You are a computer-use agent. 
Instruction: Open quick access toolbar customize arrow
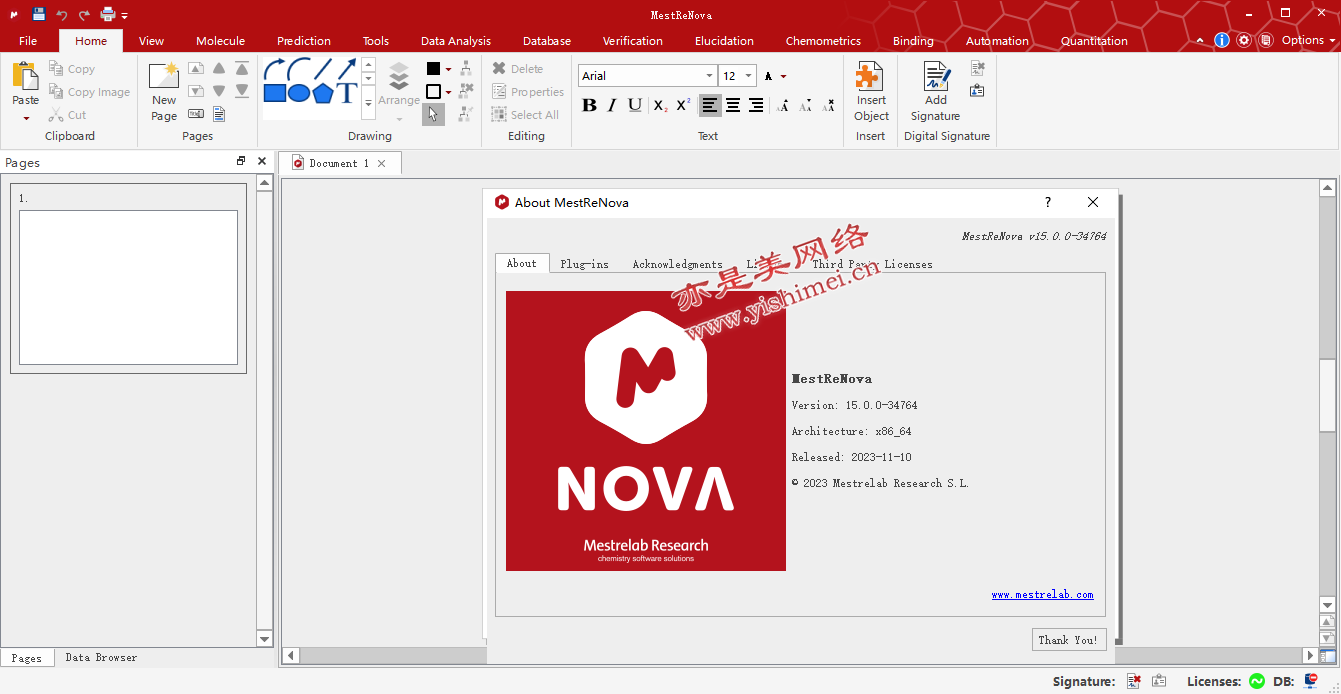coord(125,16)
